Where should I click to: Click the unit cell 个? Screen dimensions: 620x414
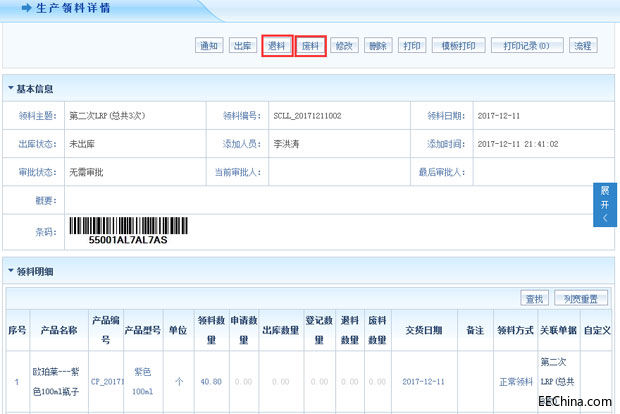click(x=179, y=382)
